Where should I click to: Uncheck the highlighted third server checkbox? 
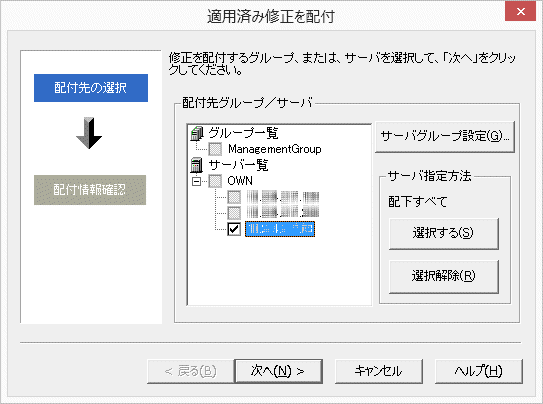(234, 229)
